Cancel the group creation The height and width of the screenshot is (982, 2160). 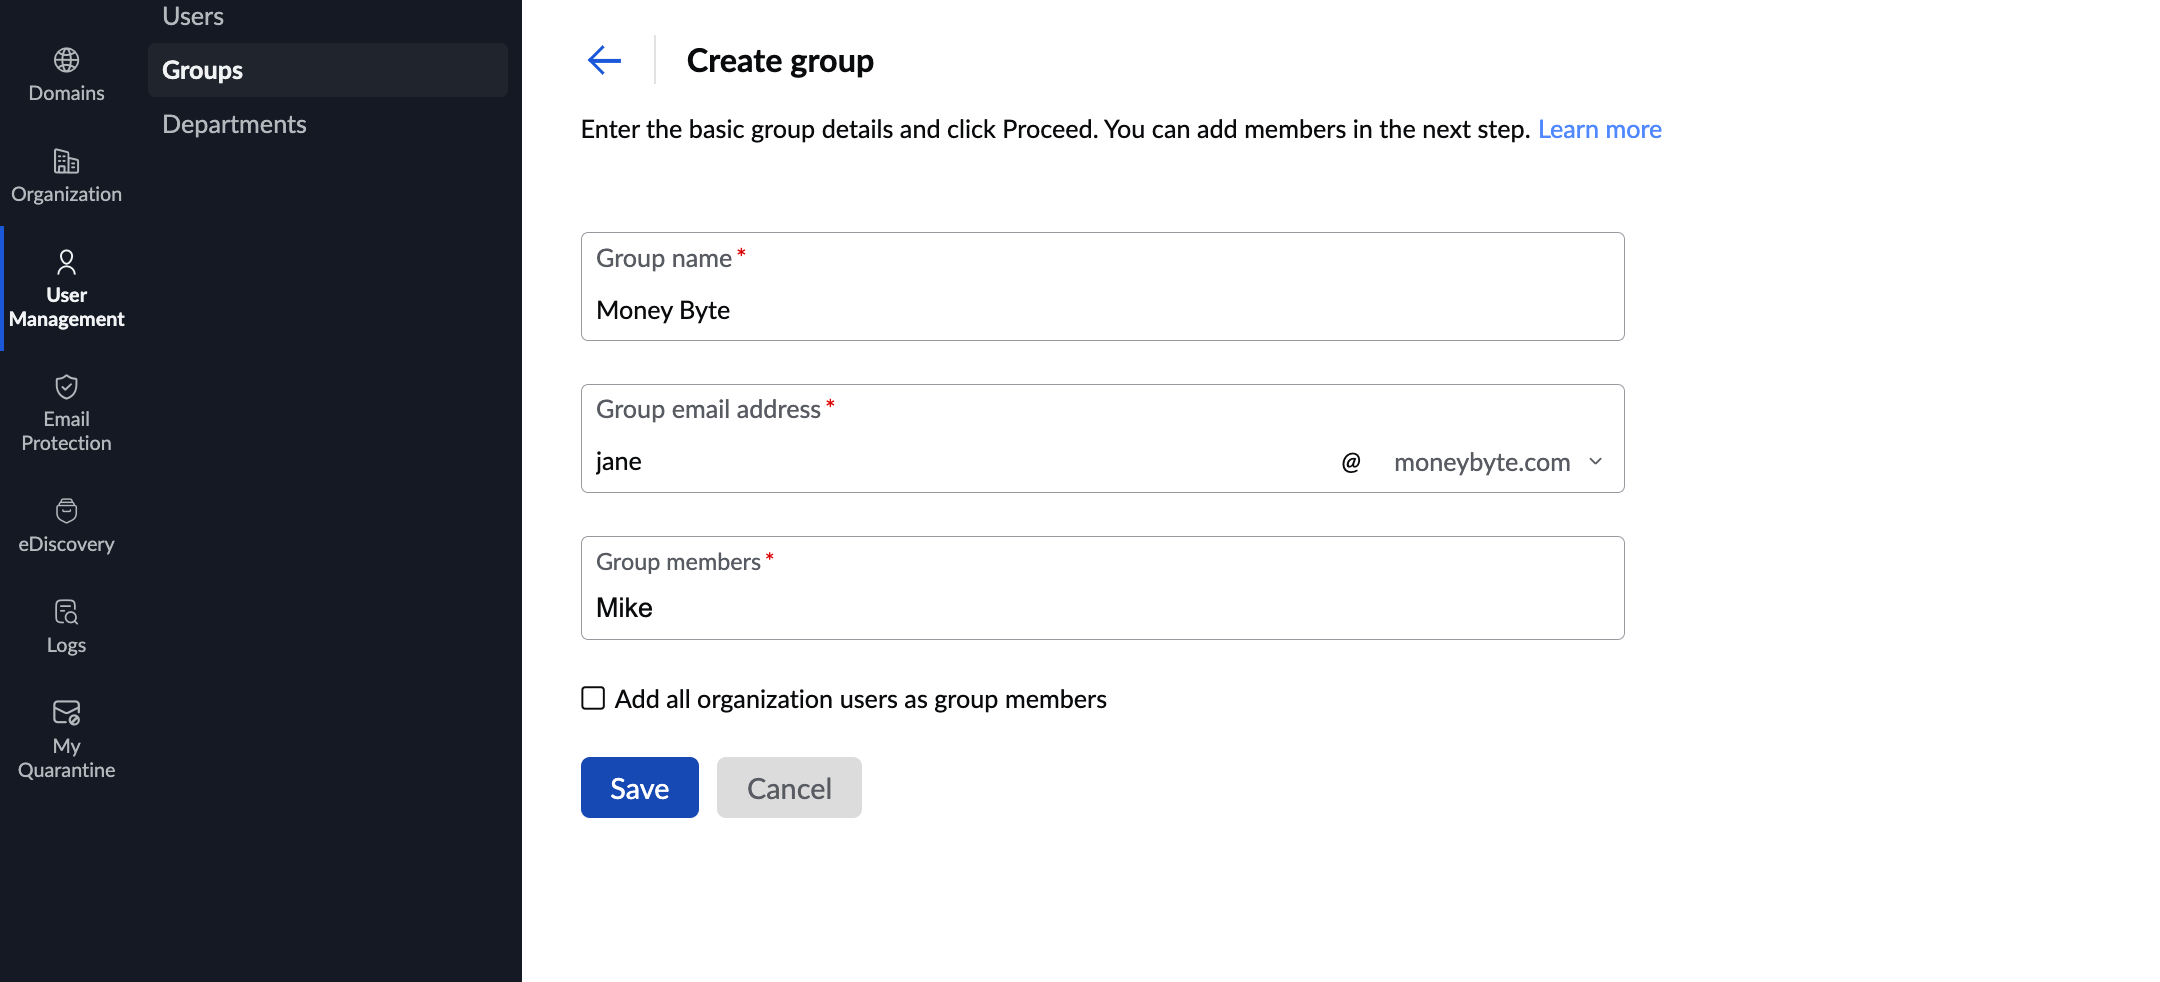[789, 788]
